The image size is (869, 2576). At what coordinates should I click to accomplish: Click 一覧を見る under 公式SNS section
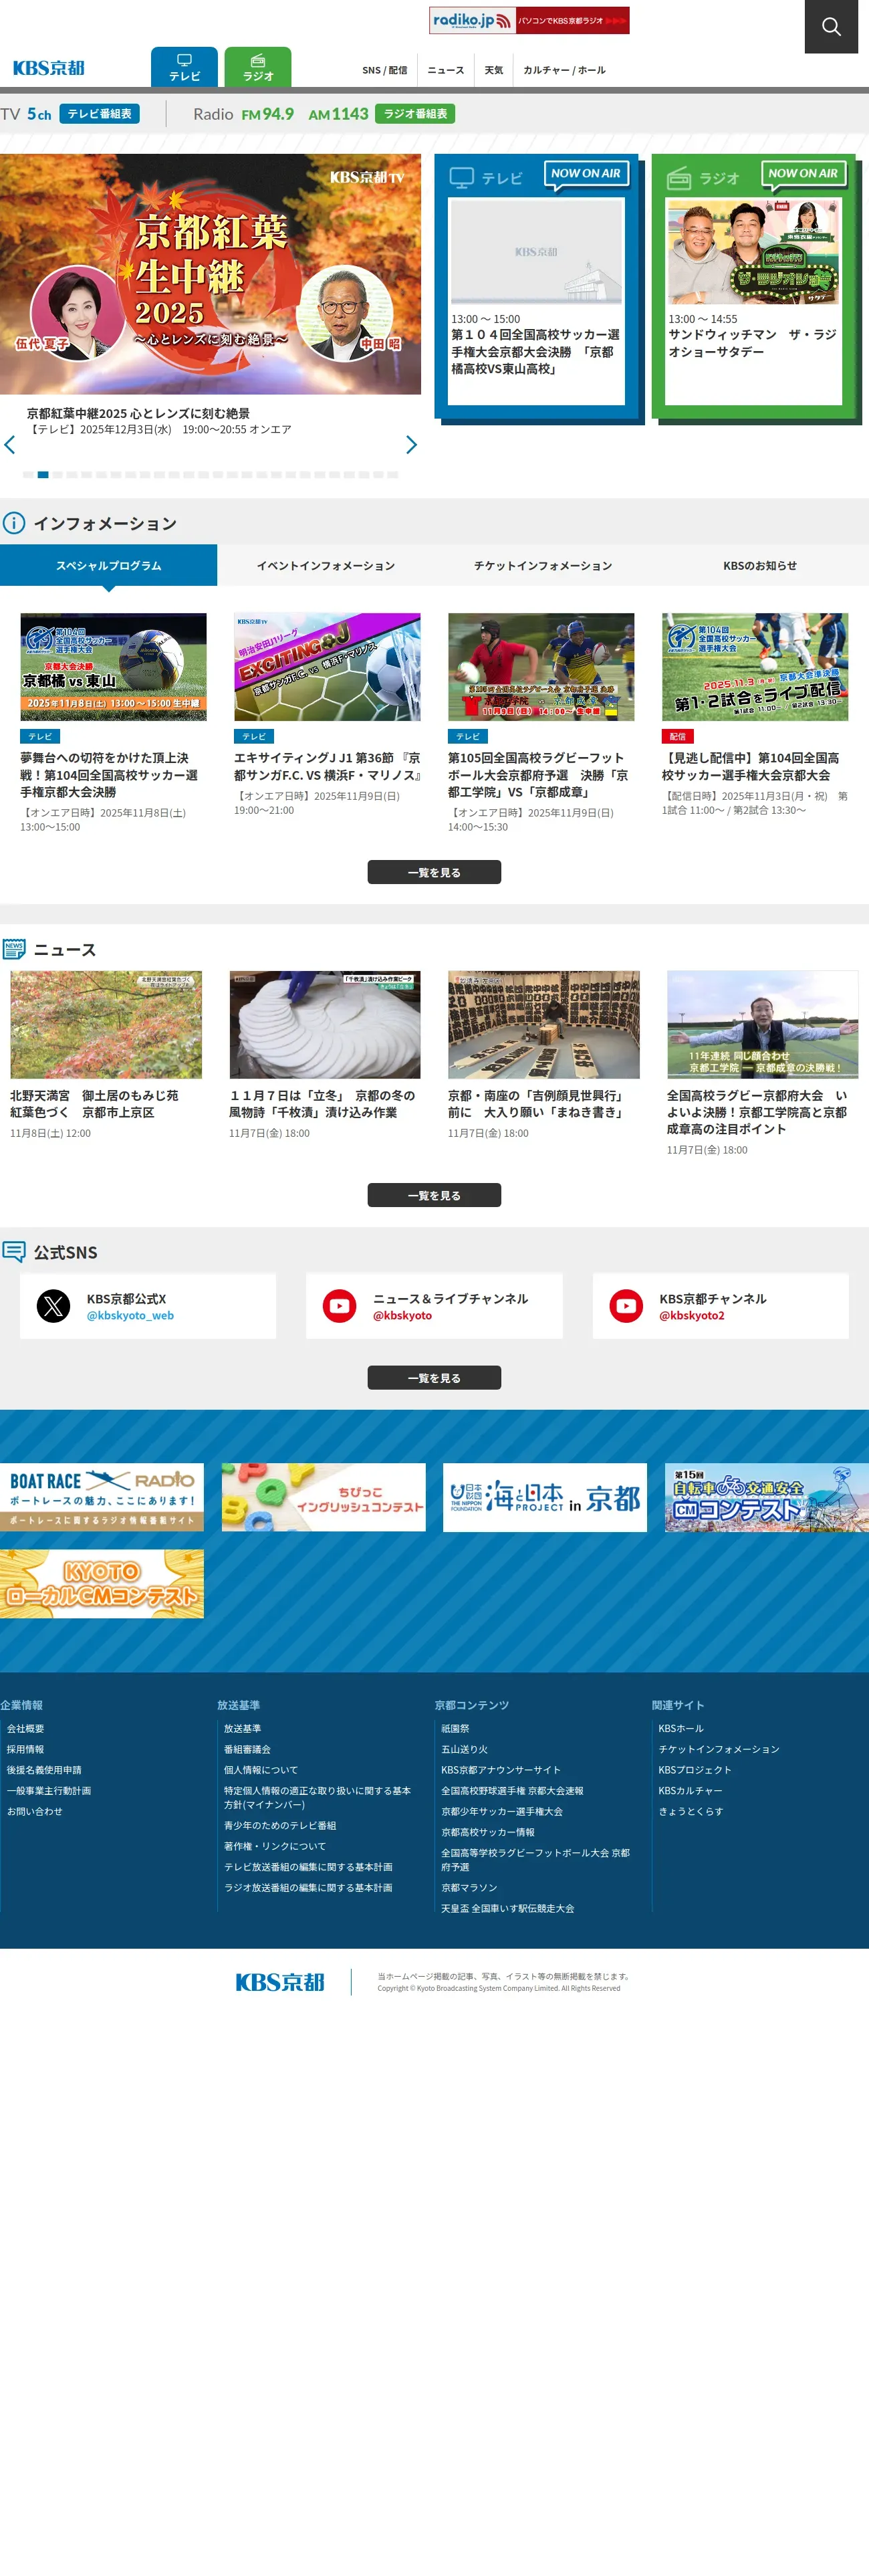pyautogui.click(x=434, y=1378)
